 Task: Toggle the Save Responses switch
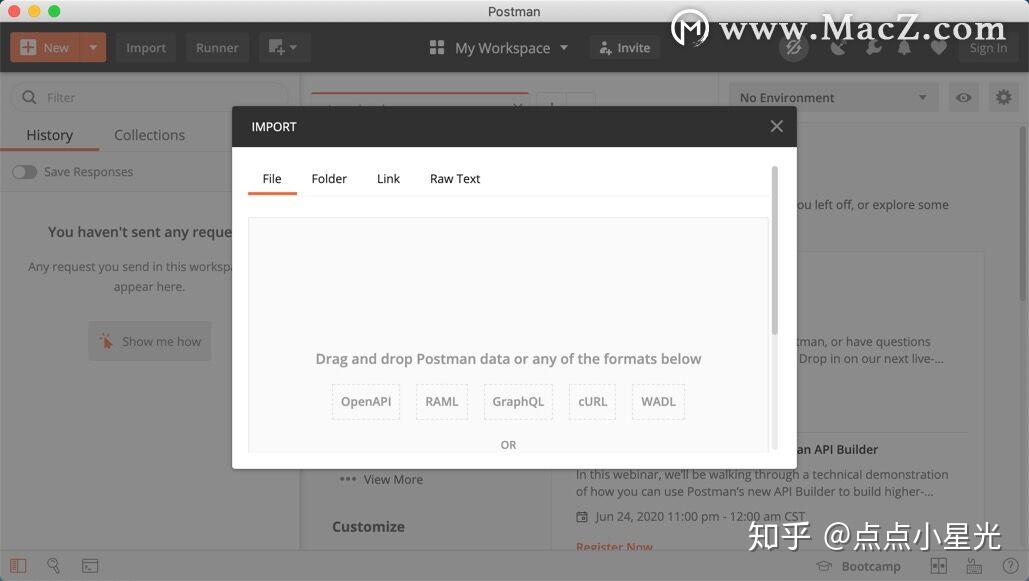(x=24, y=172)
